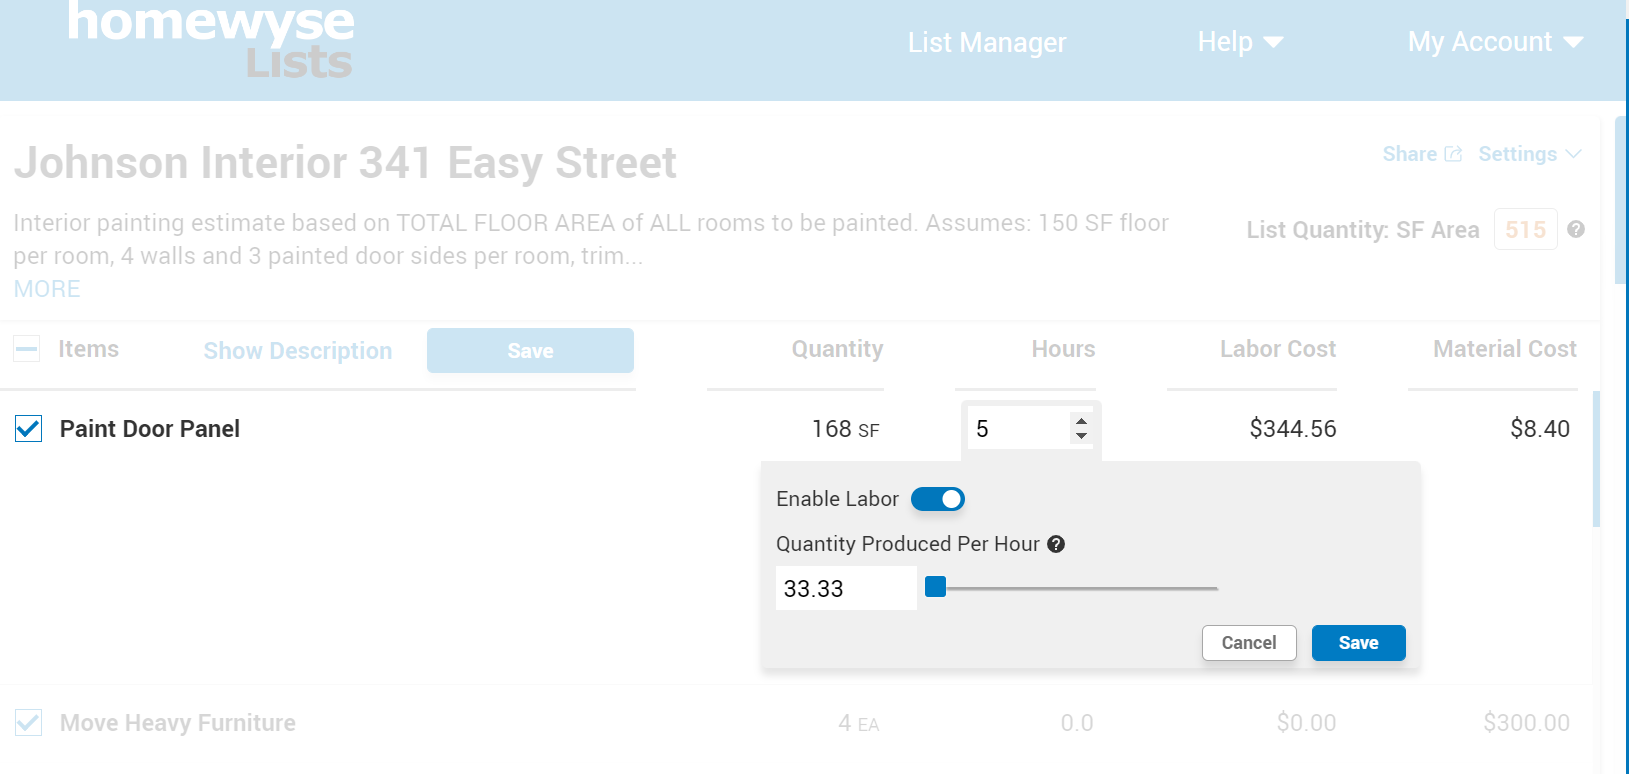The height and width of the screenshot is (774, 1629).
Task: Click the Show Description link
Action: pos(298,351)
